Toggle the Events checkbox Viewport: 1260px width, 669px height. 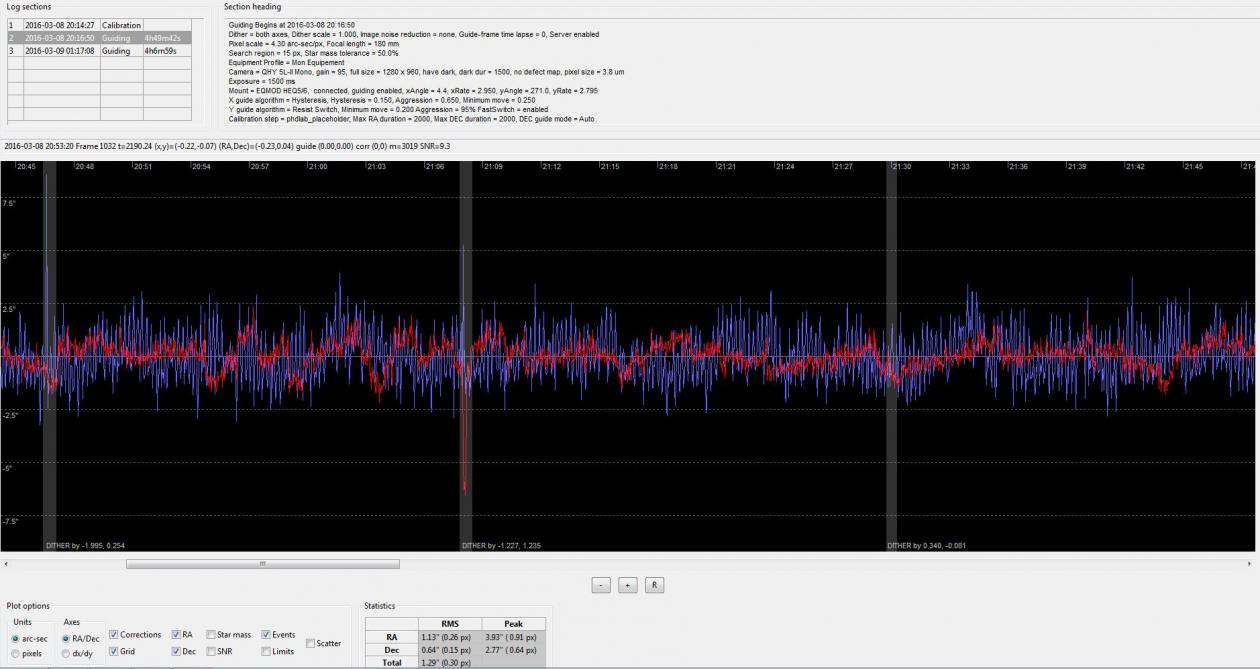point(266,635)
